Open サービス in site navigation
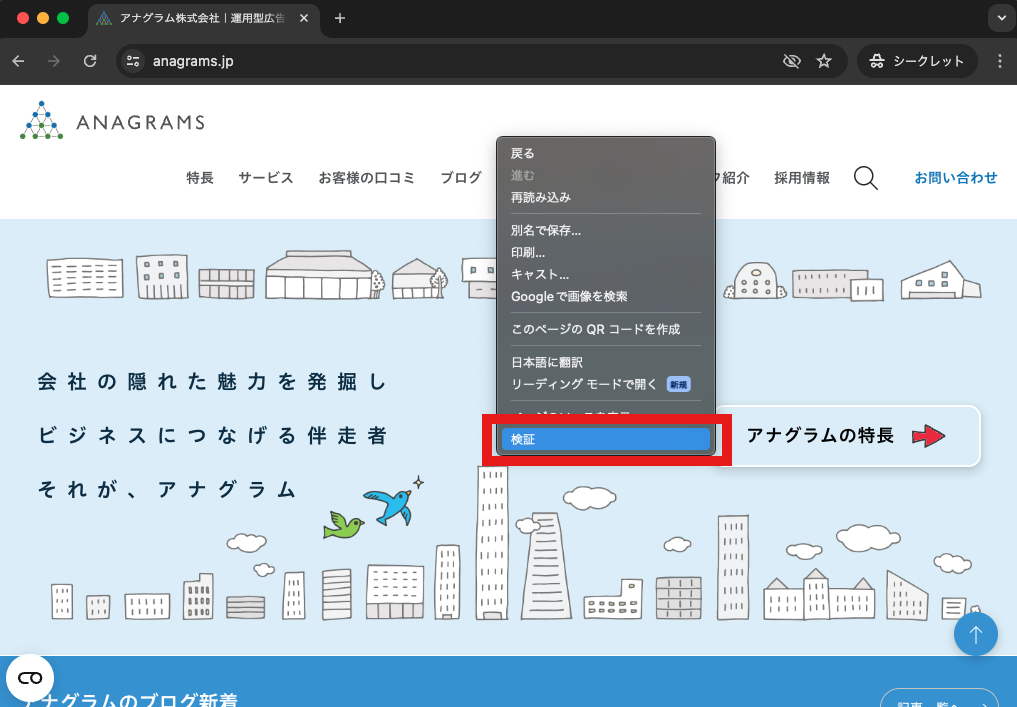Screen dimensions: 1017x707 (x=265, y=178)
